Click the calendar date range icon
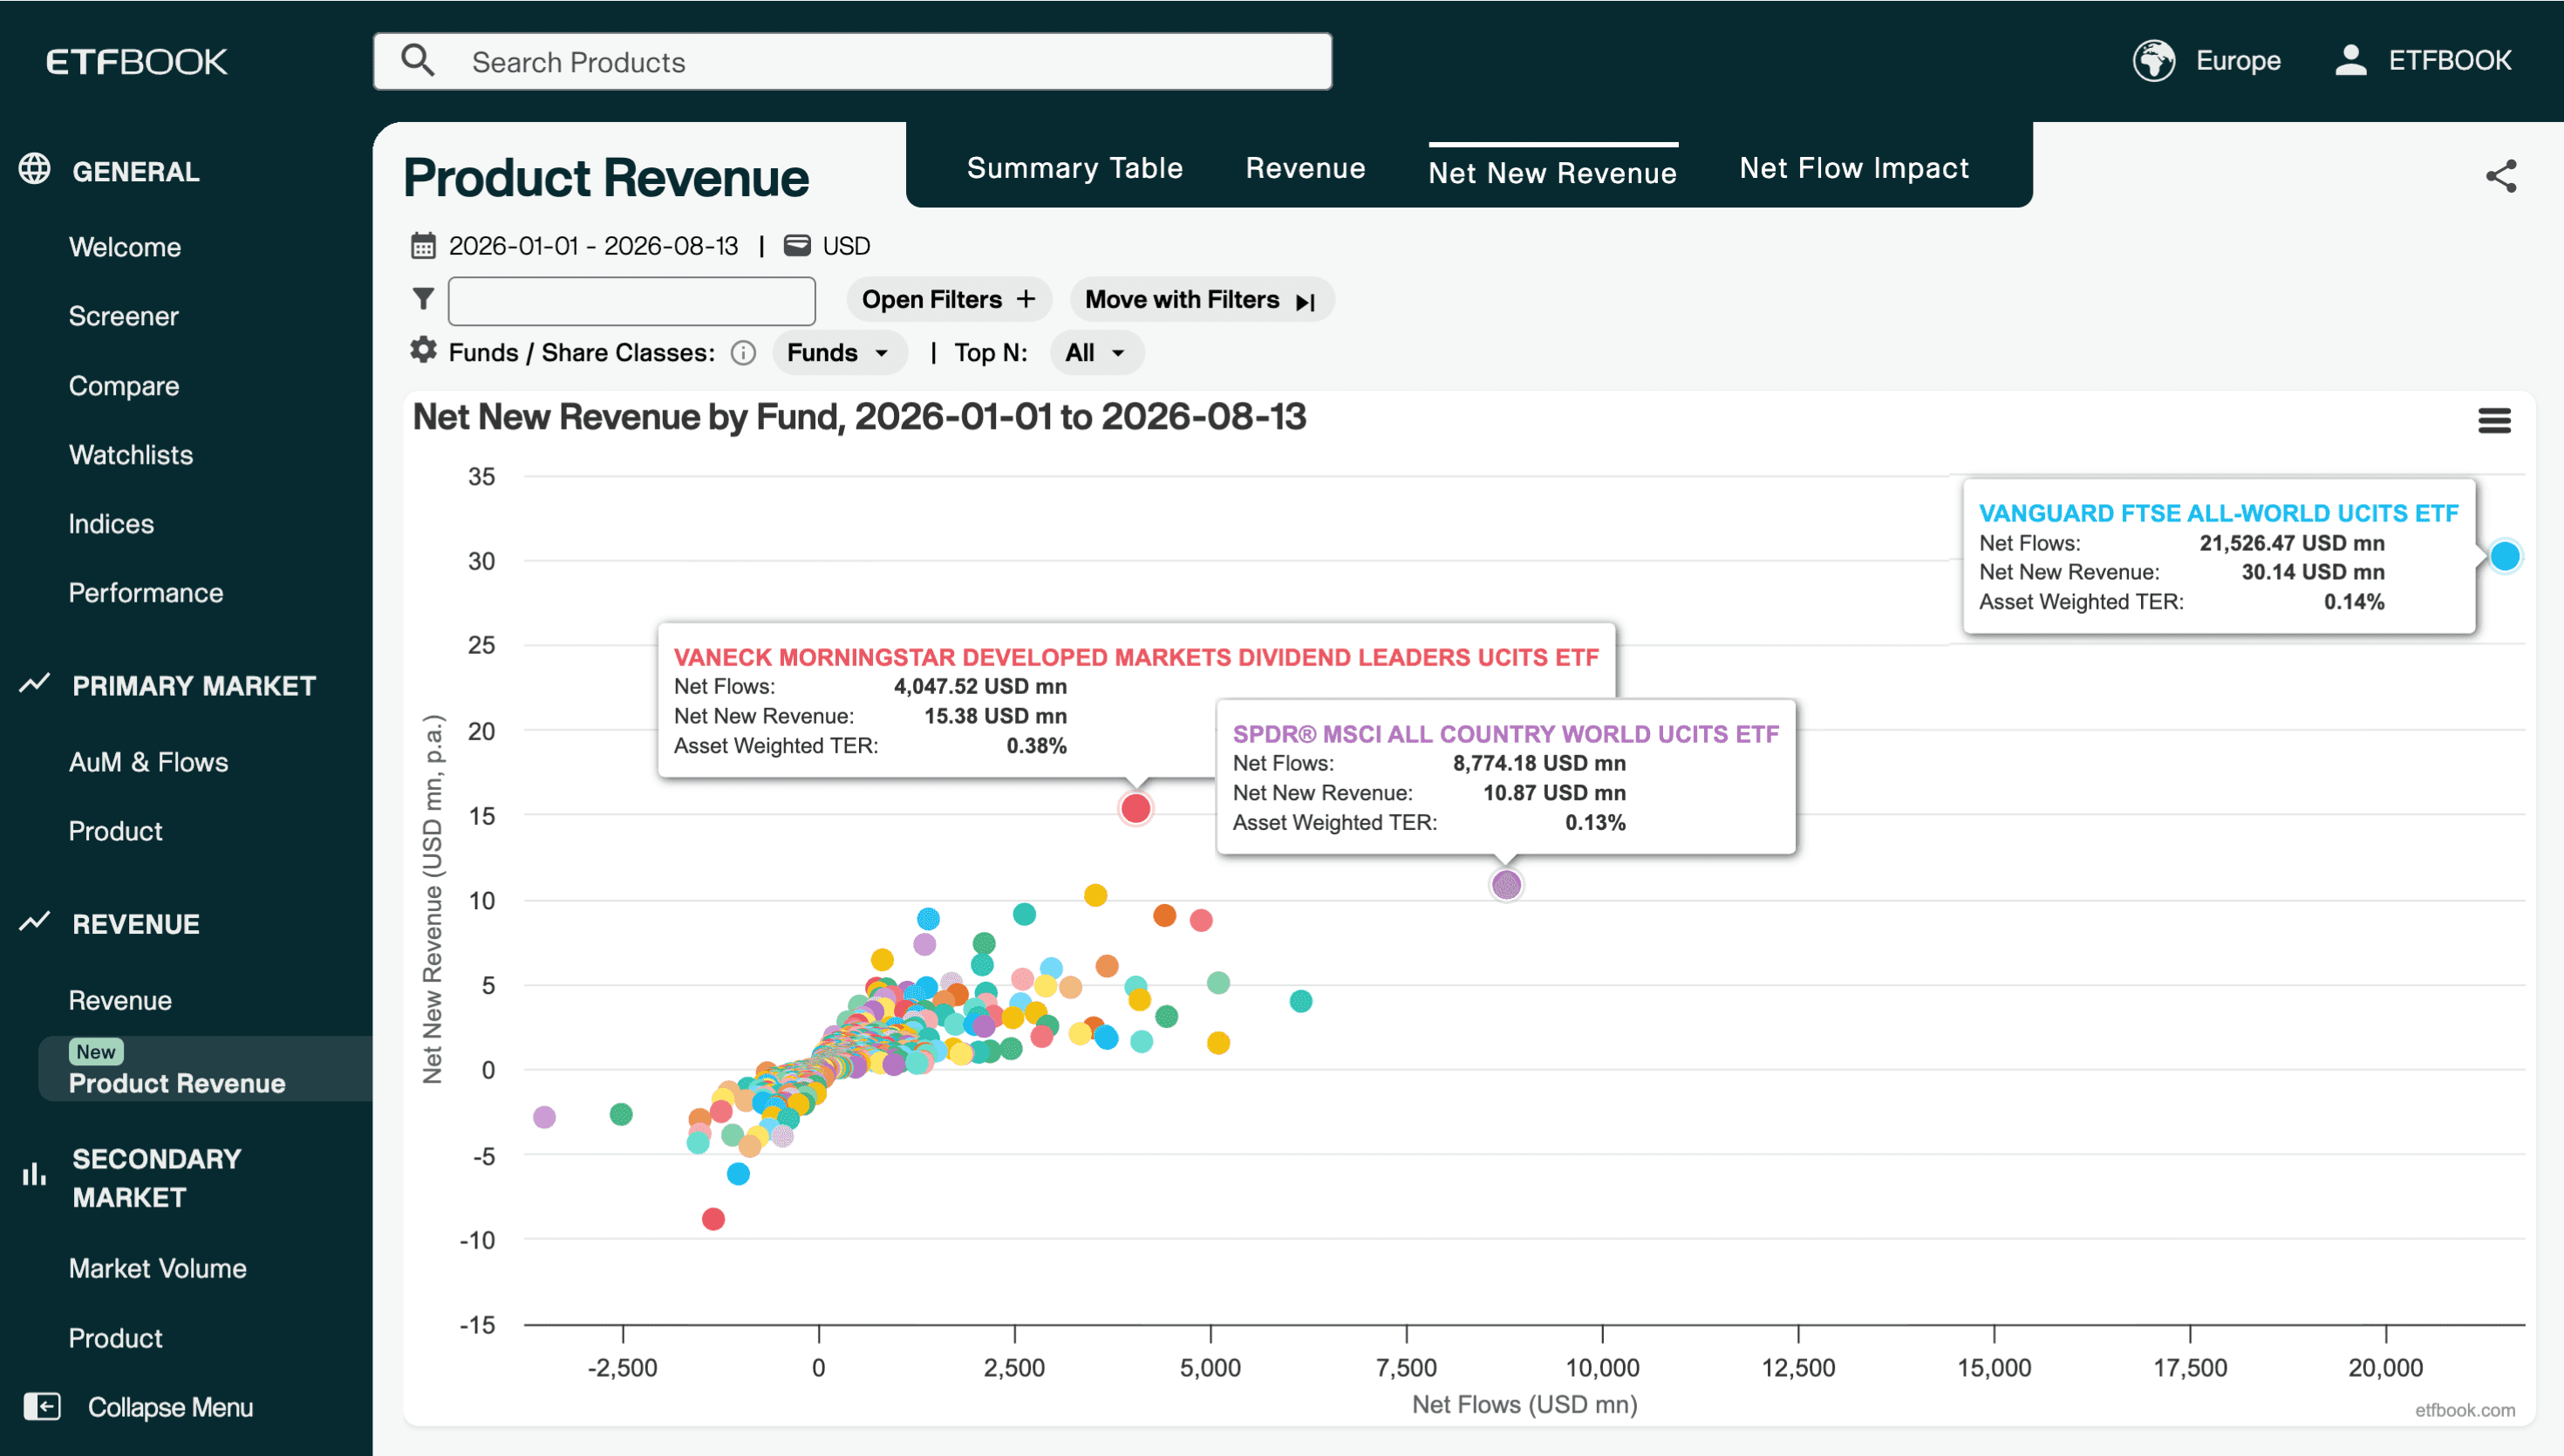 [x=424, y=246]
